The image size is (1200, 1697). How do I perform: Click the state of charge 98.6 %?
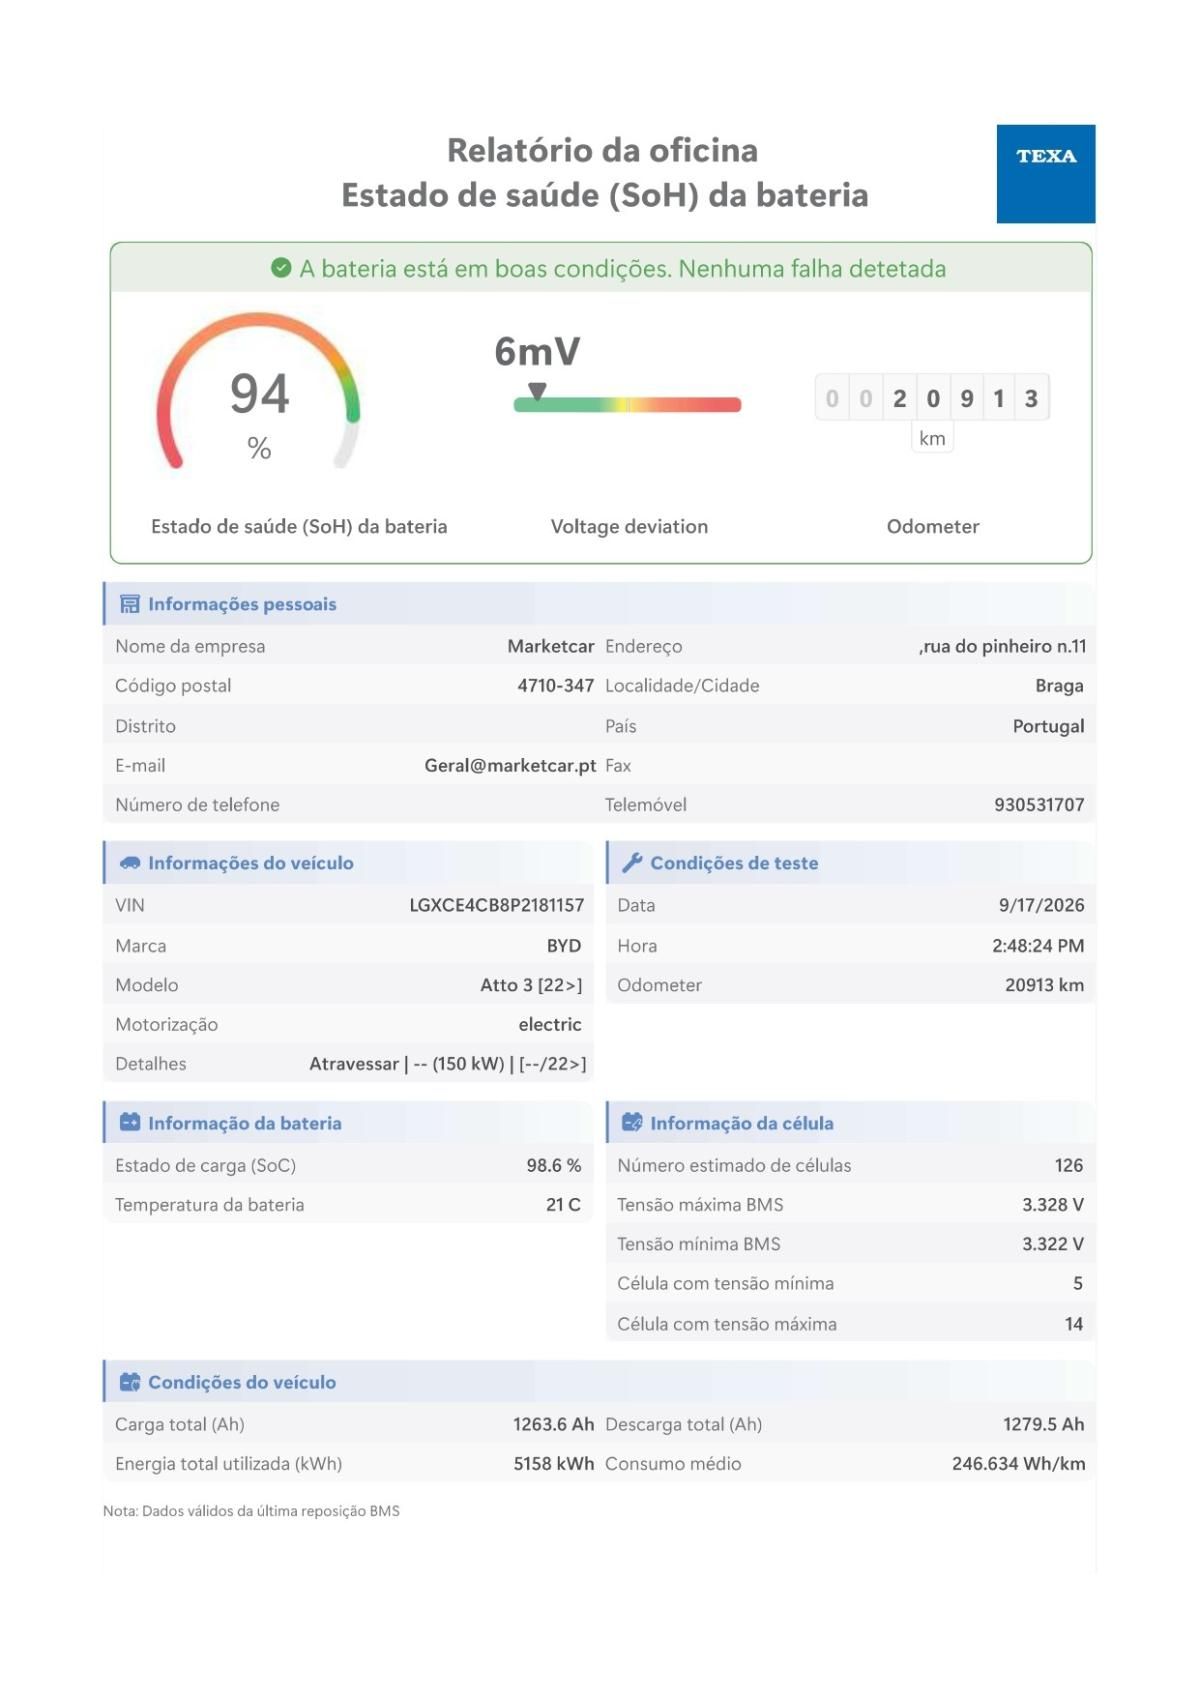pyautogui.click(x=554, y=1165)
